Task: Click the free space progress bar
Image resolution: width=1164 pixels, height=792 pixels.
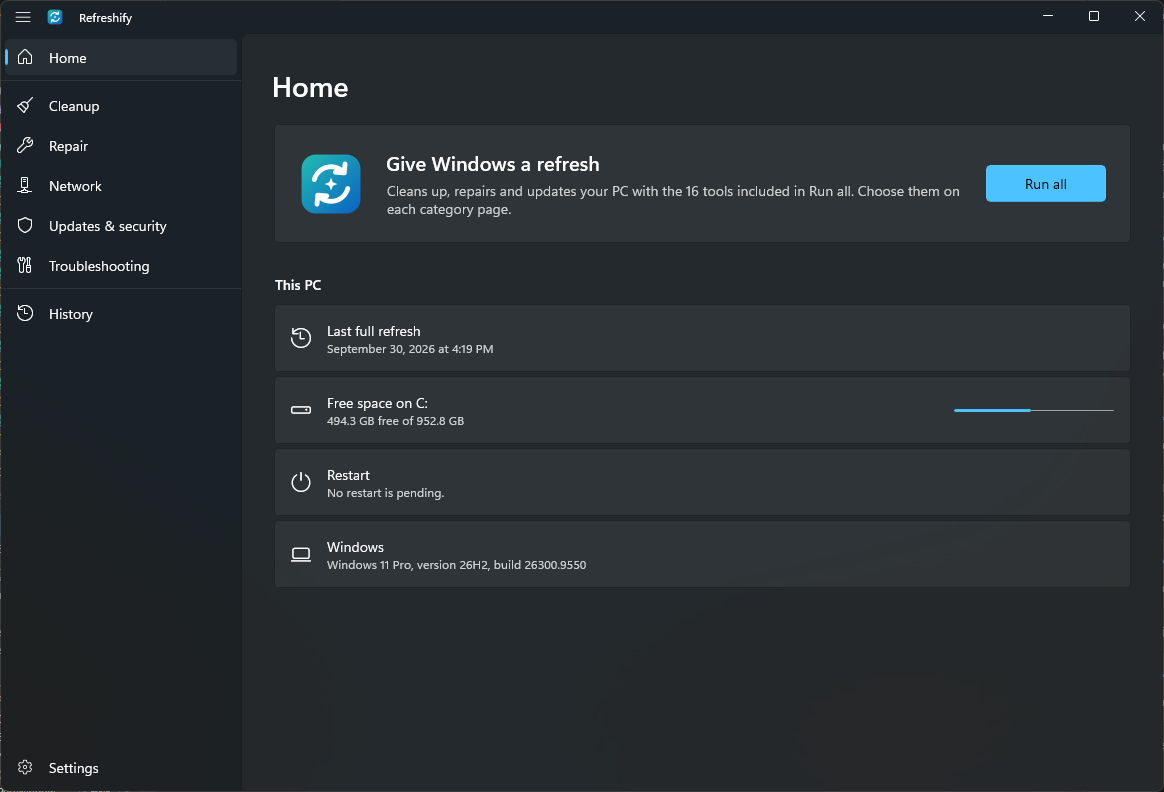Action: coord(1033,410)
